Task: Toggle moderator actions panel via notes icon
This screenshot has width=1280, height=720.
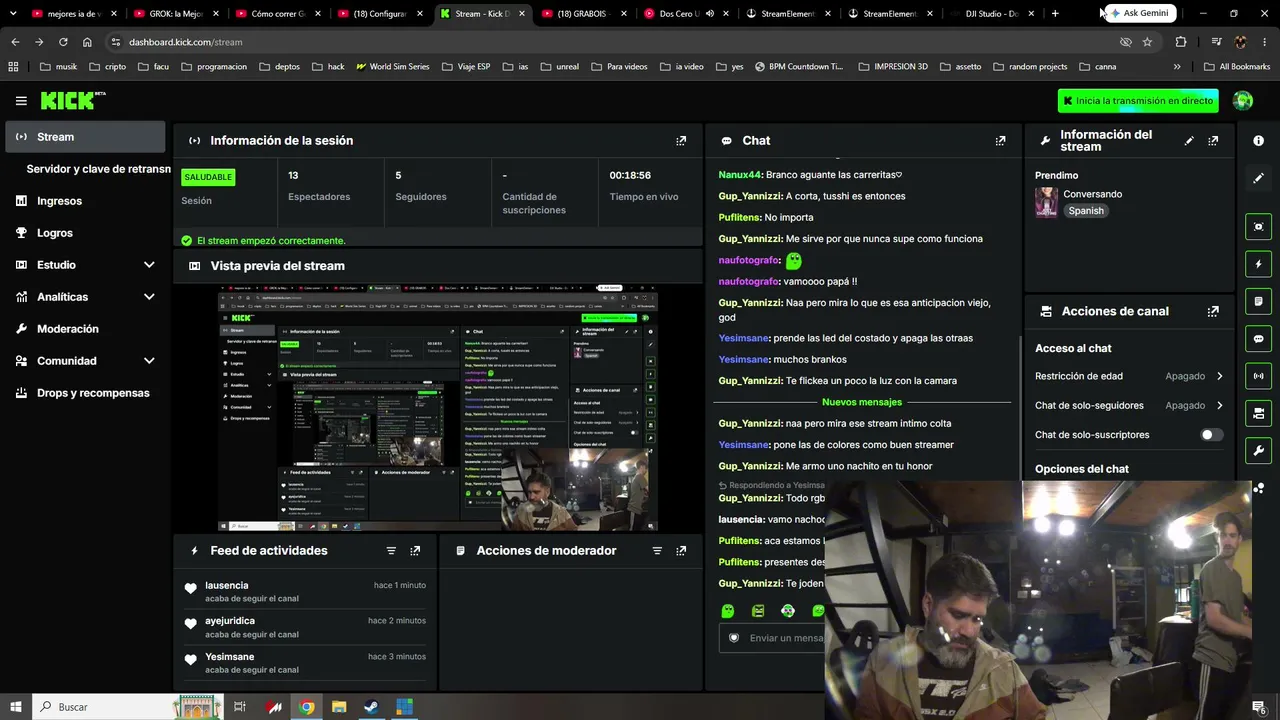Action: [1258, 301]
